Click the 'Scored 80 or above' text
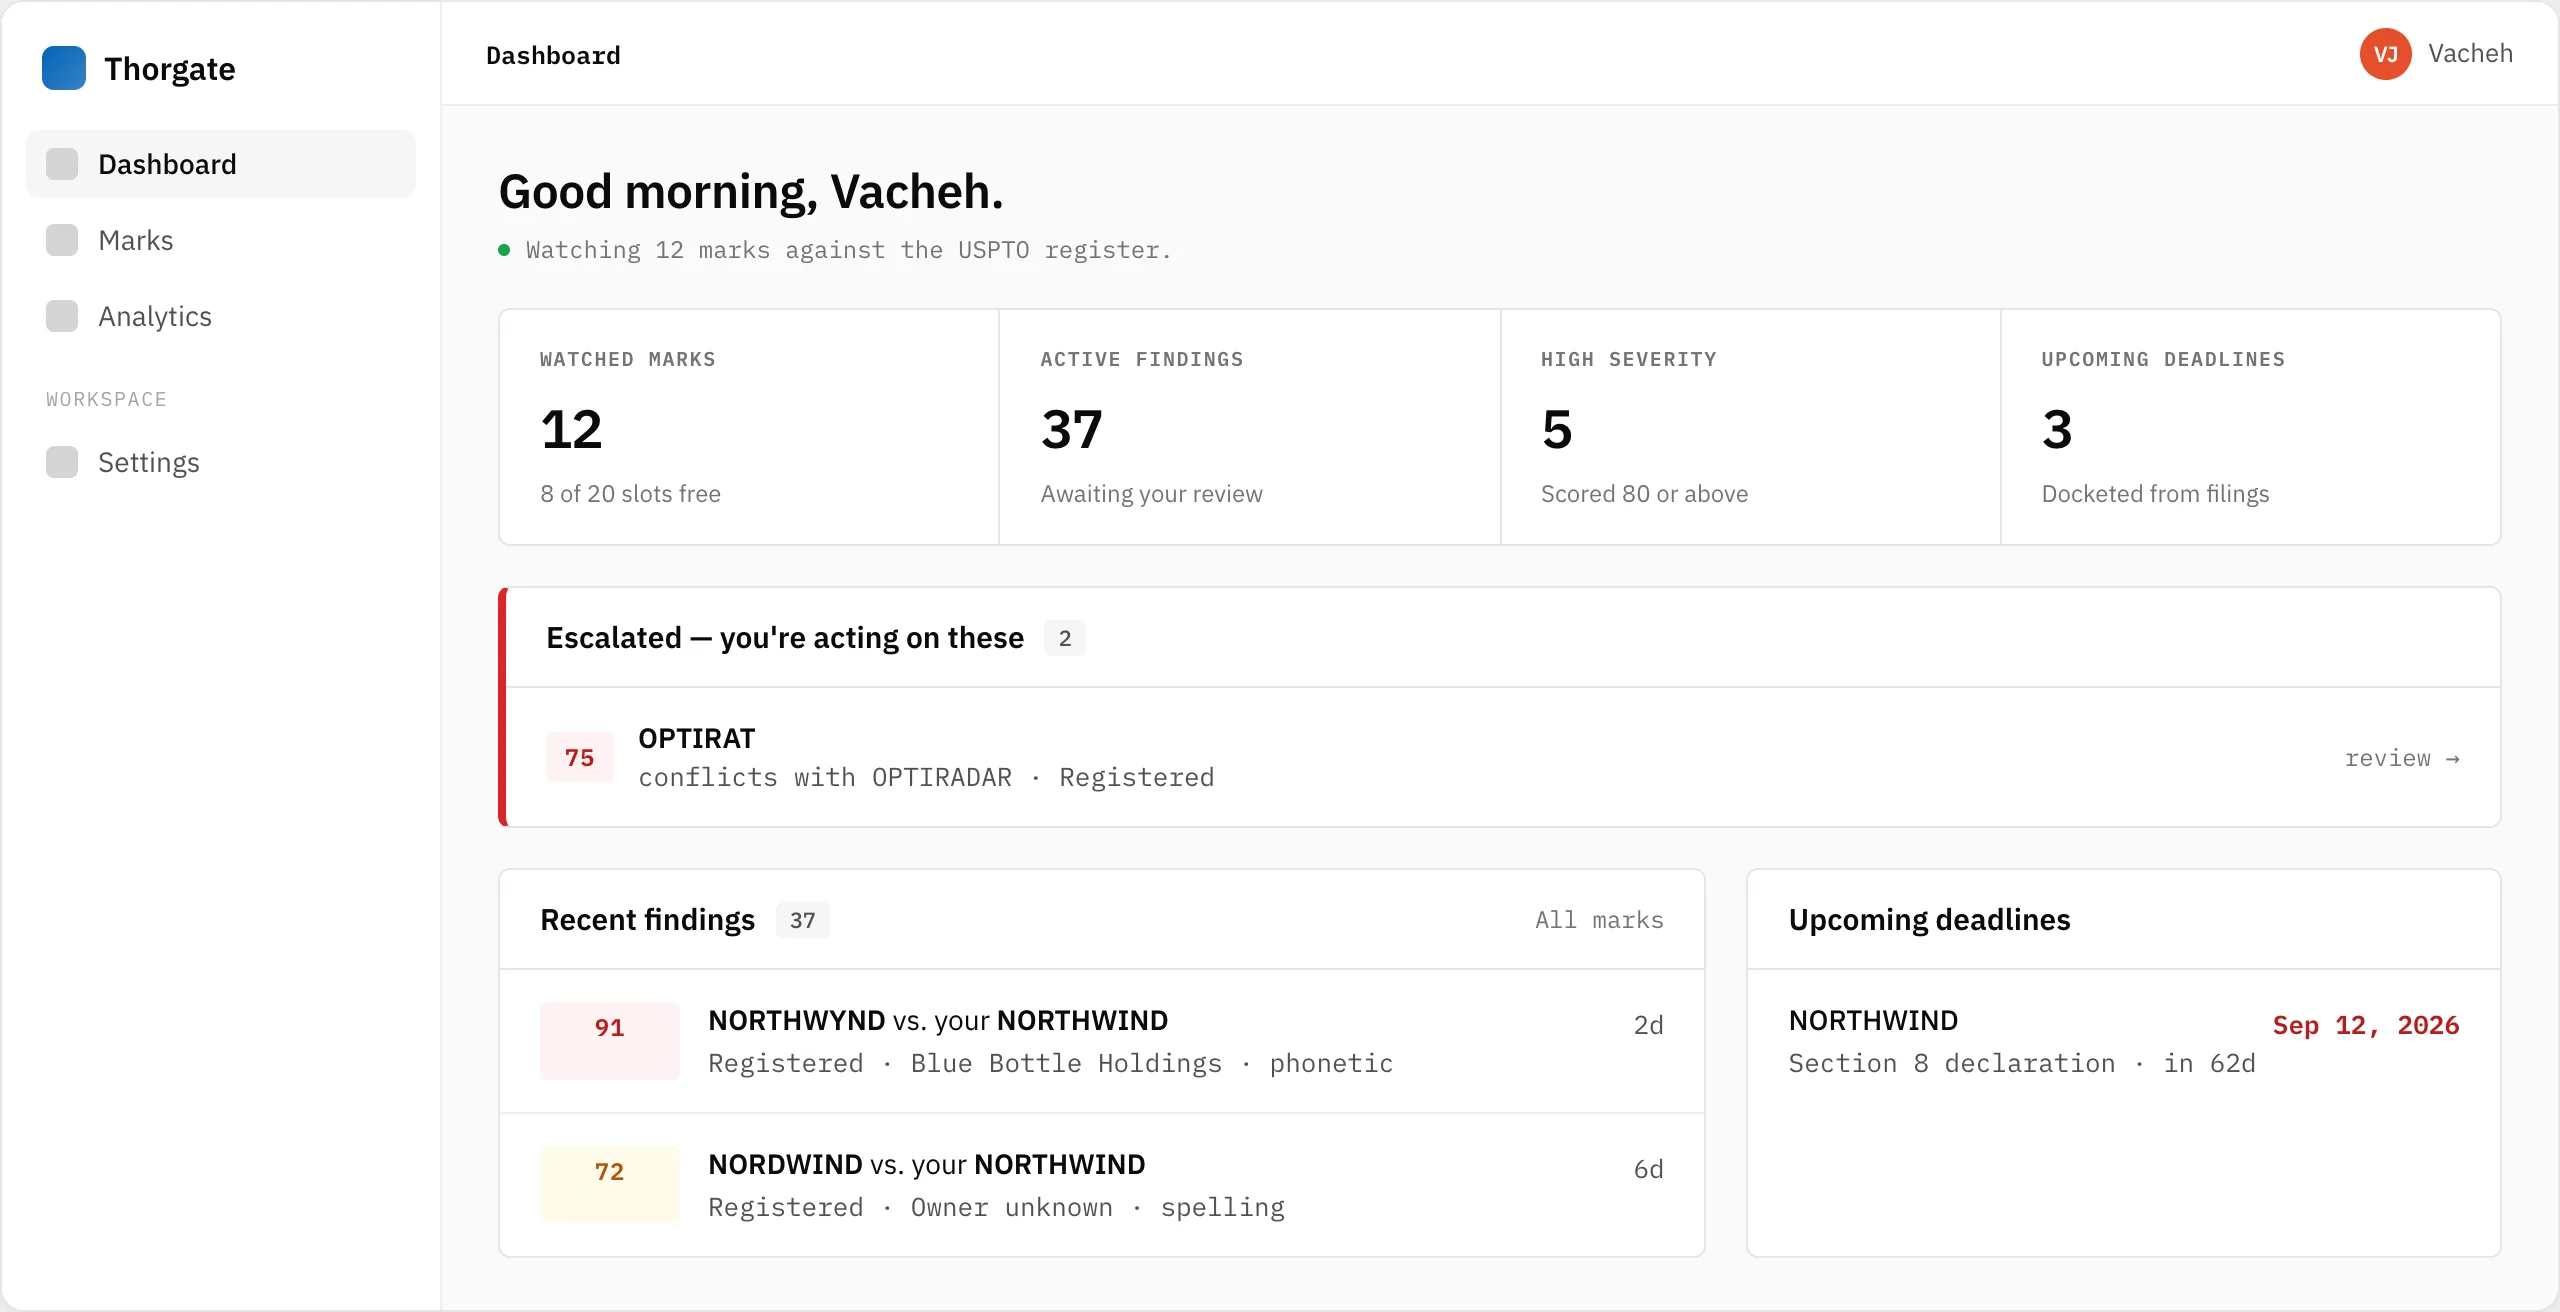 coord(1644,494)
